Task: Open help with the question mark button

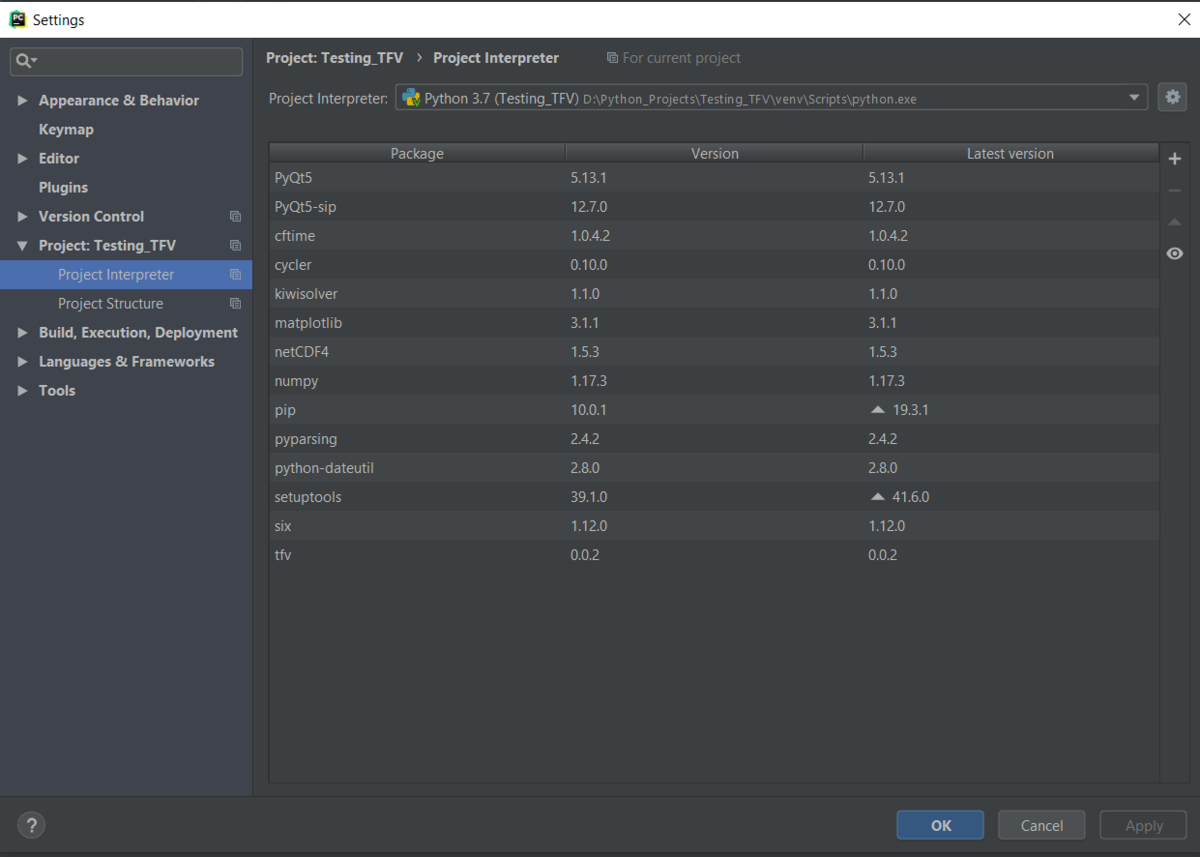Action: (x=31, y=825)
